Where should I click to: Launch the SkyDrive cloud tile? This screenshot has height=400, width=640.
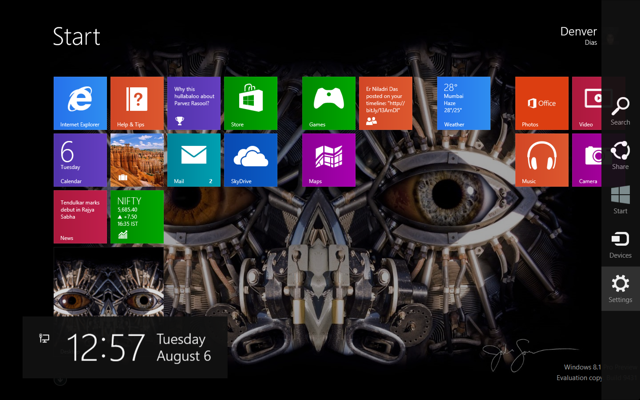pos(250,160)
